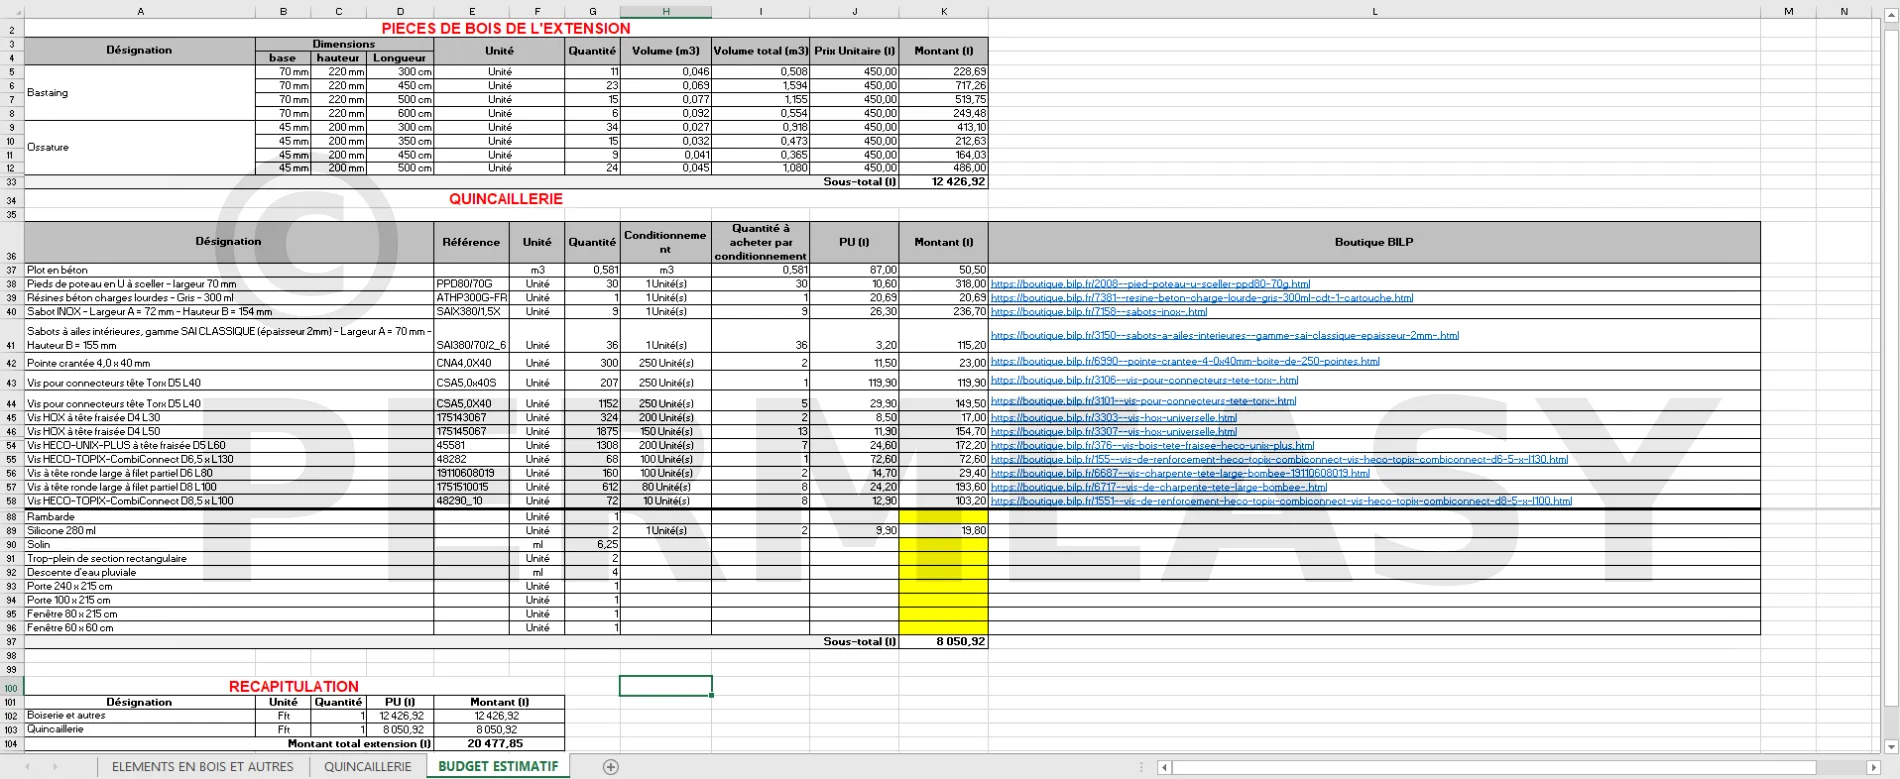Open the 3106--vis-pour-connecteurs-tete-torx link
This screenshot has width=1900, height=779.
[1144, 381]
